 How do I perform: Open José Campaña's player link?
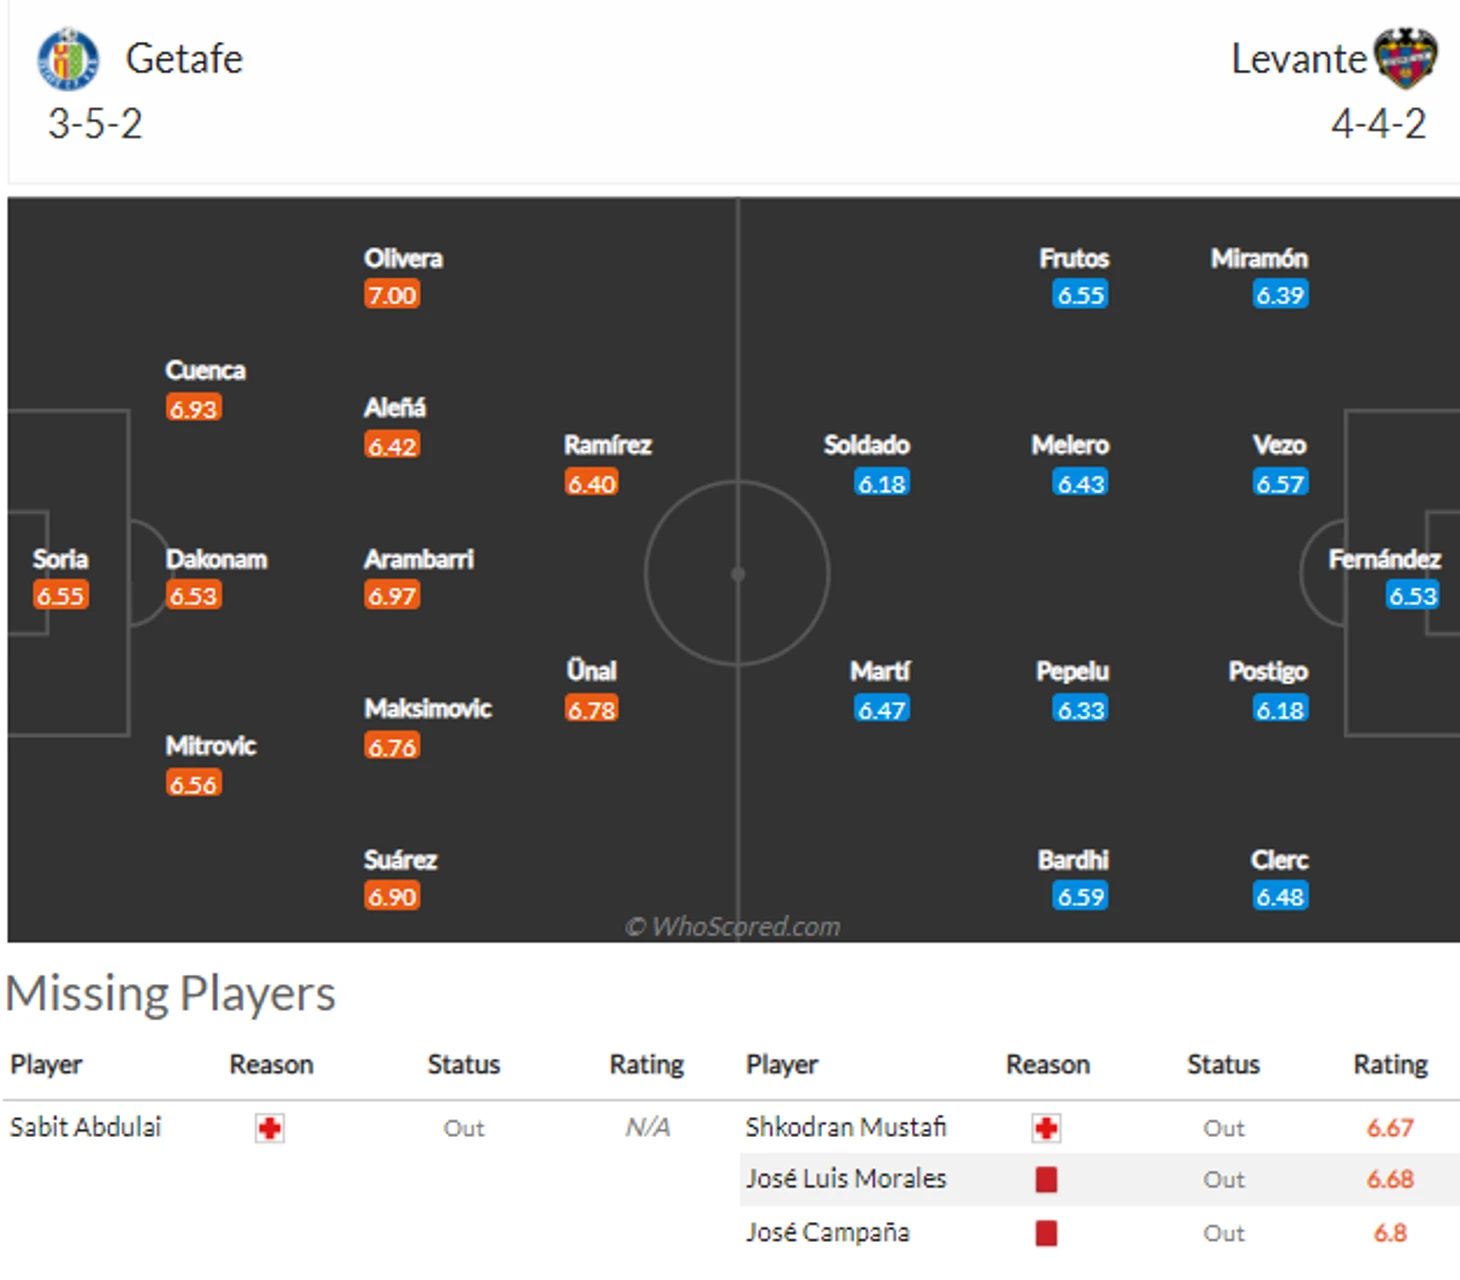click(828, 1232)
